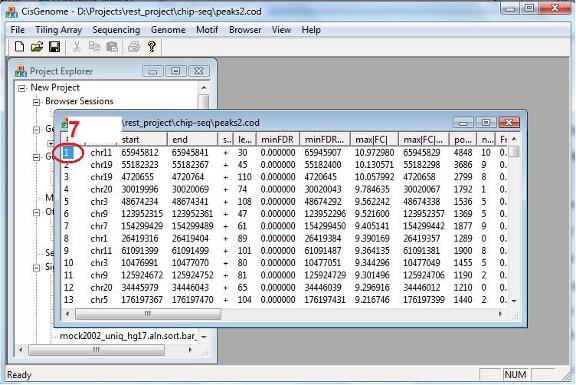576x385 pixels.
Task: Click max|FC| value 9.562242
Action: click(x=372, y=202)
